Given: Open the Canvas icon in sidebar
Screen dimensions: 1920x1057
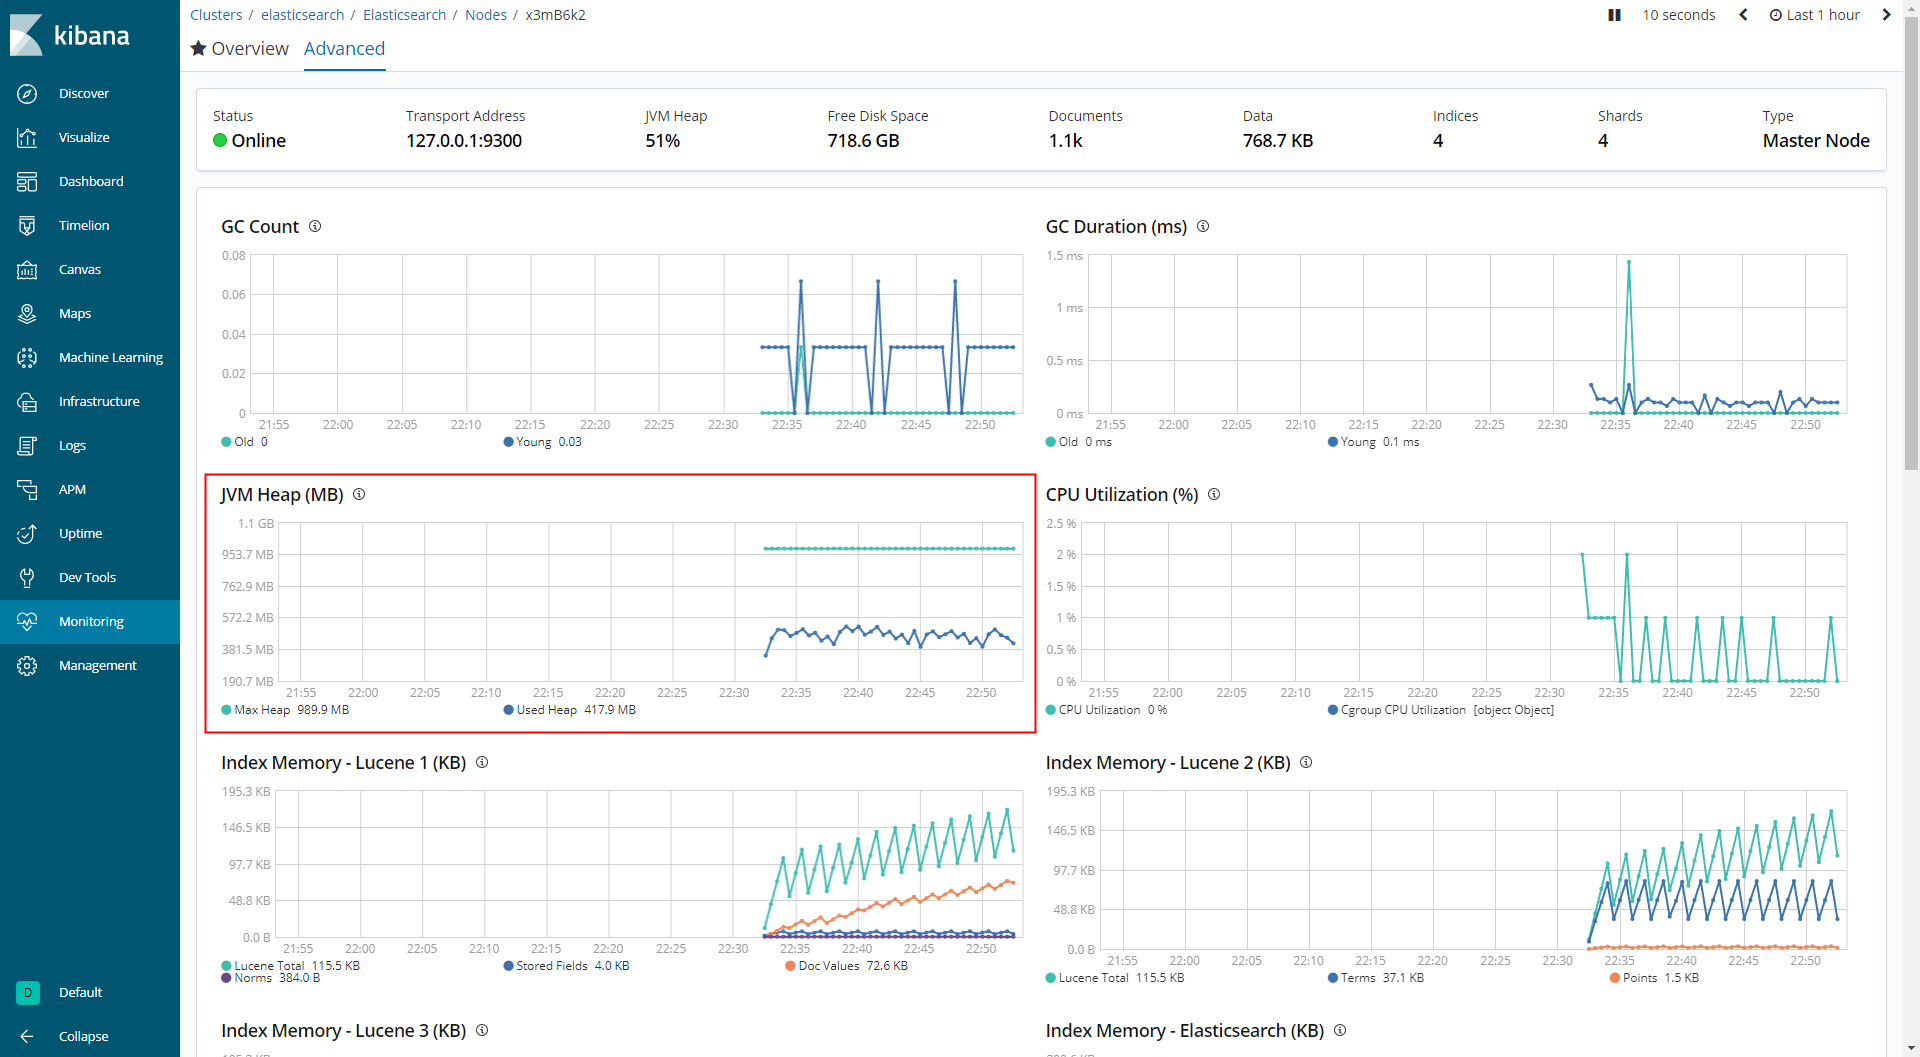Looking at the screenshot, I should [x=27, y=269].
